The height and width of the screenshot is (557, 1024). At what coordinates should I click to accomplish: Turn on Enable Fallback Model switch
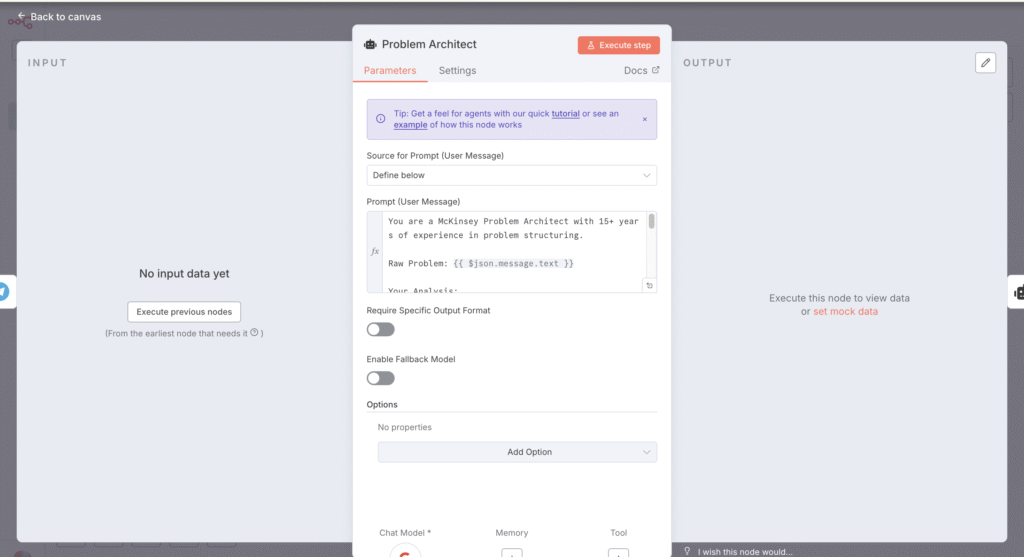pyautogui.click(x=380, y=378)
